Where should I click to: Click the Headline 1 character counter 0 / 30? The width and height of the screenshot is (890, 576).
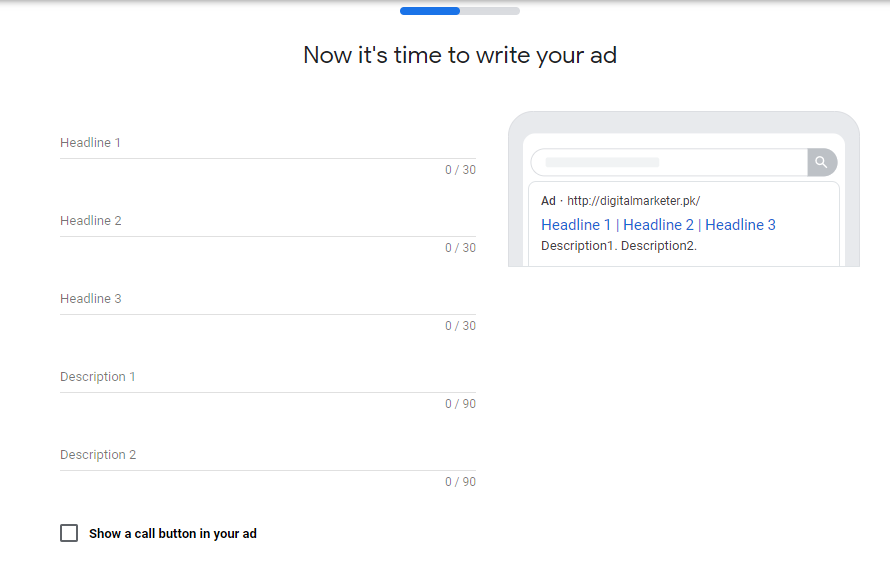tap(460, 170)
